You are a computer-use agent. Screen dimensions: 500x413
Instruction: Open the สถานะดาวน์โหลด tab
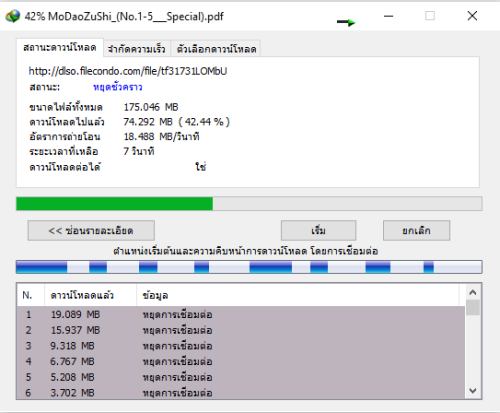[x=60, y=47]
